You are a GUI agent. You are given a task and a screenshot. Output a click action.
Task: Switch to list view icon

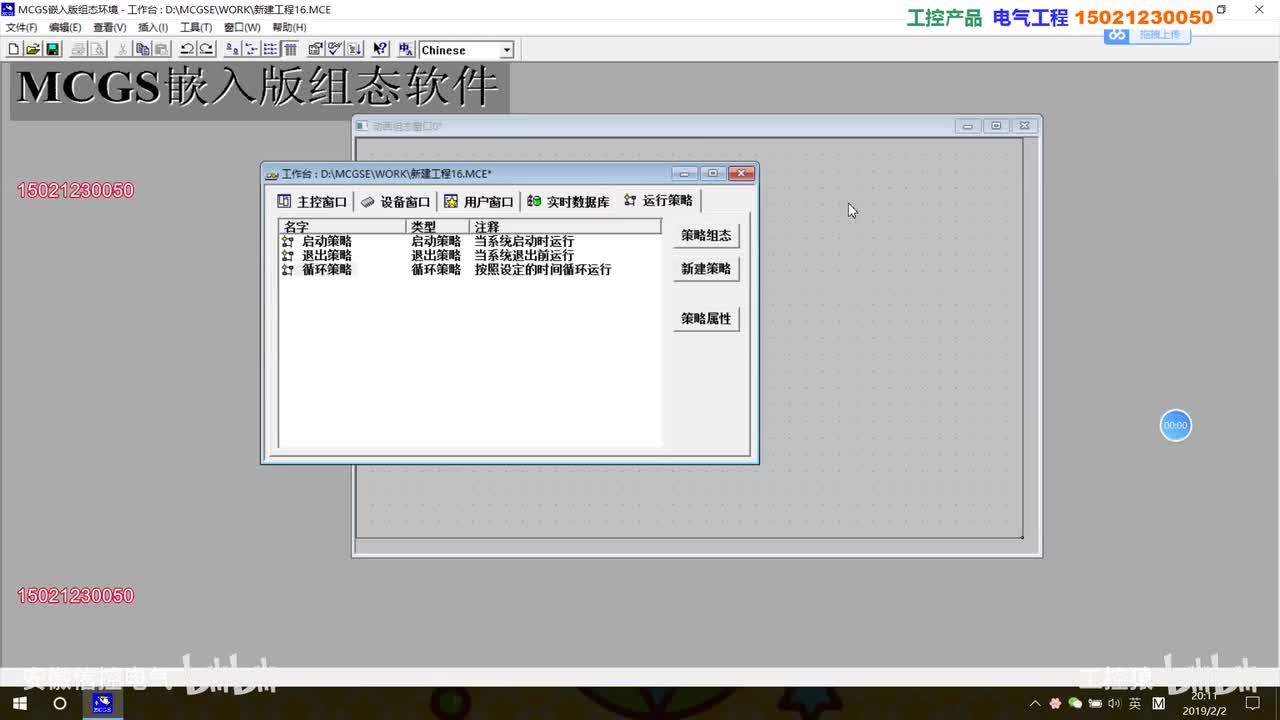point(270,49)
